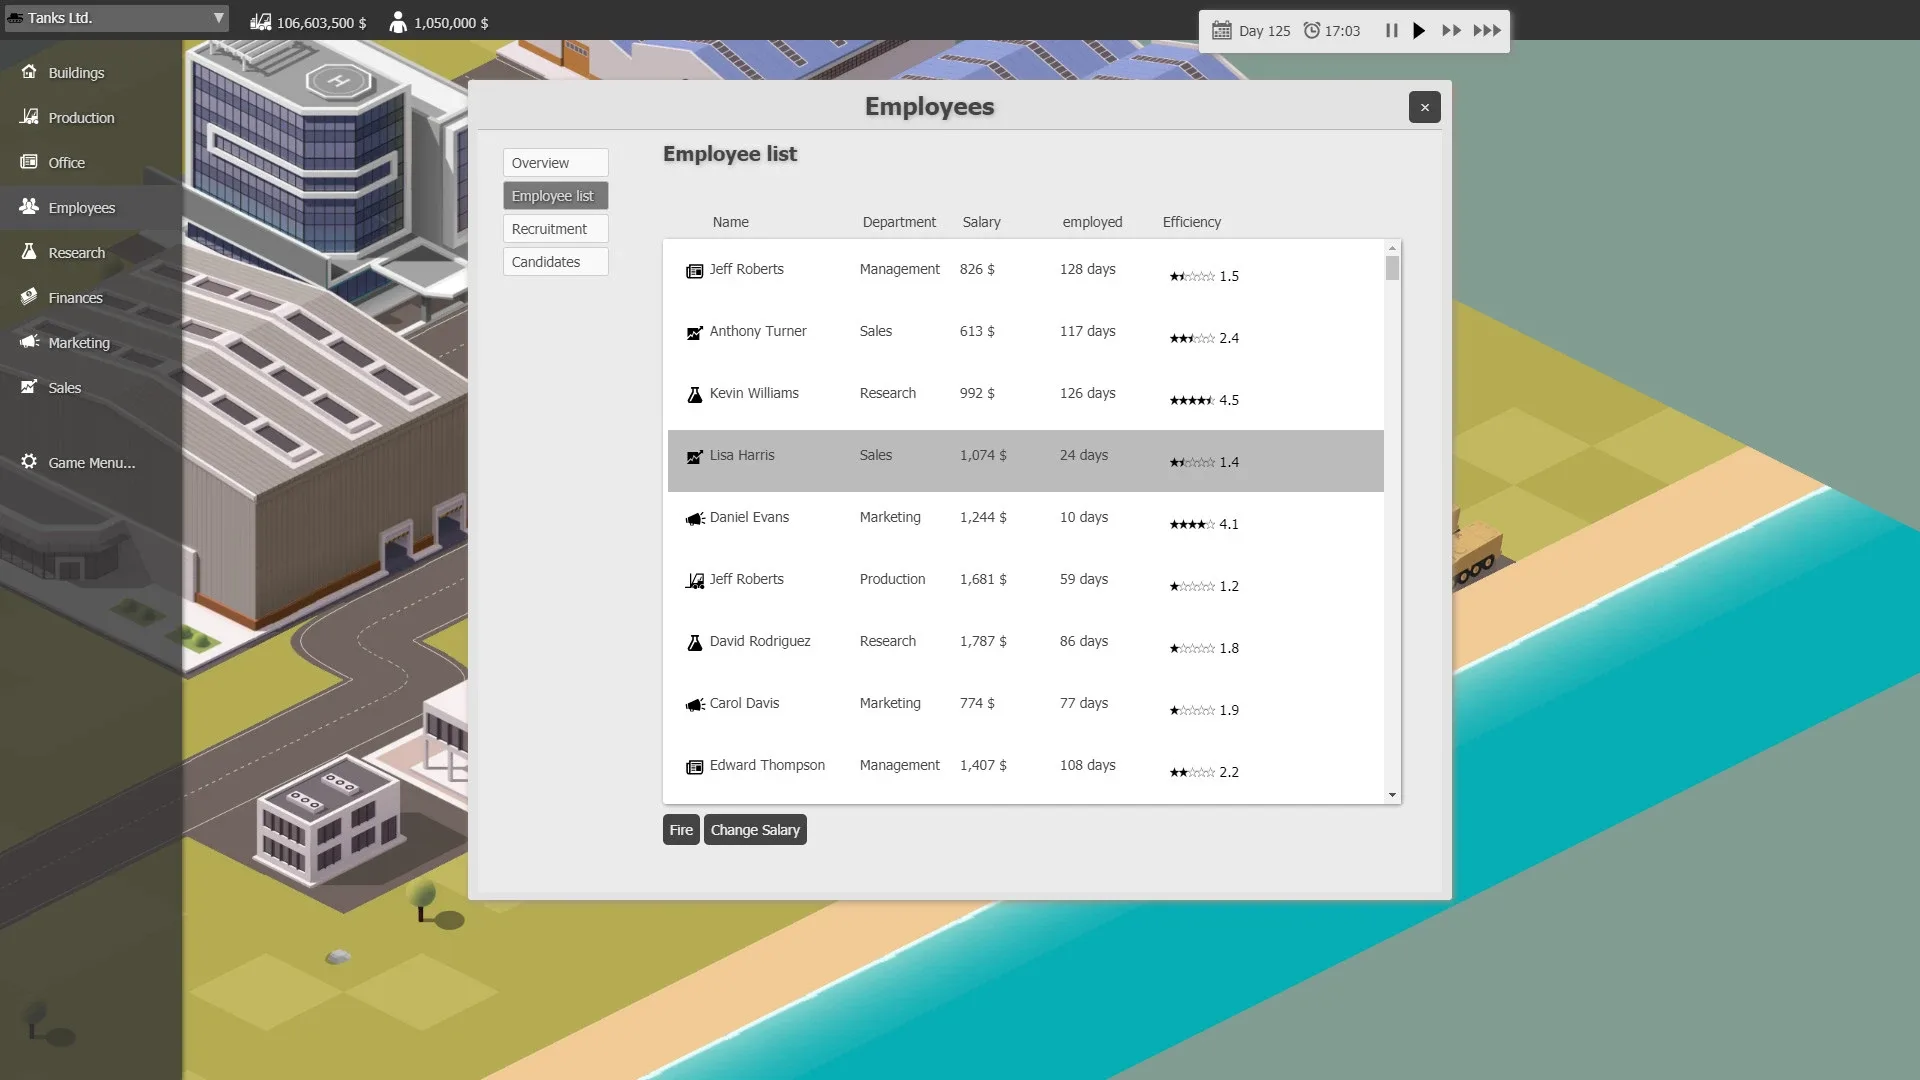The width and height of the screenshot is (1920, 1080).
Task: Open the Finances money icon
Action: [29, 297]
